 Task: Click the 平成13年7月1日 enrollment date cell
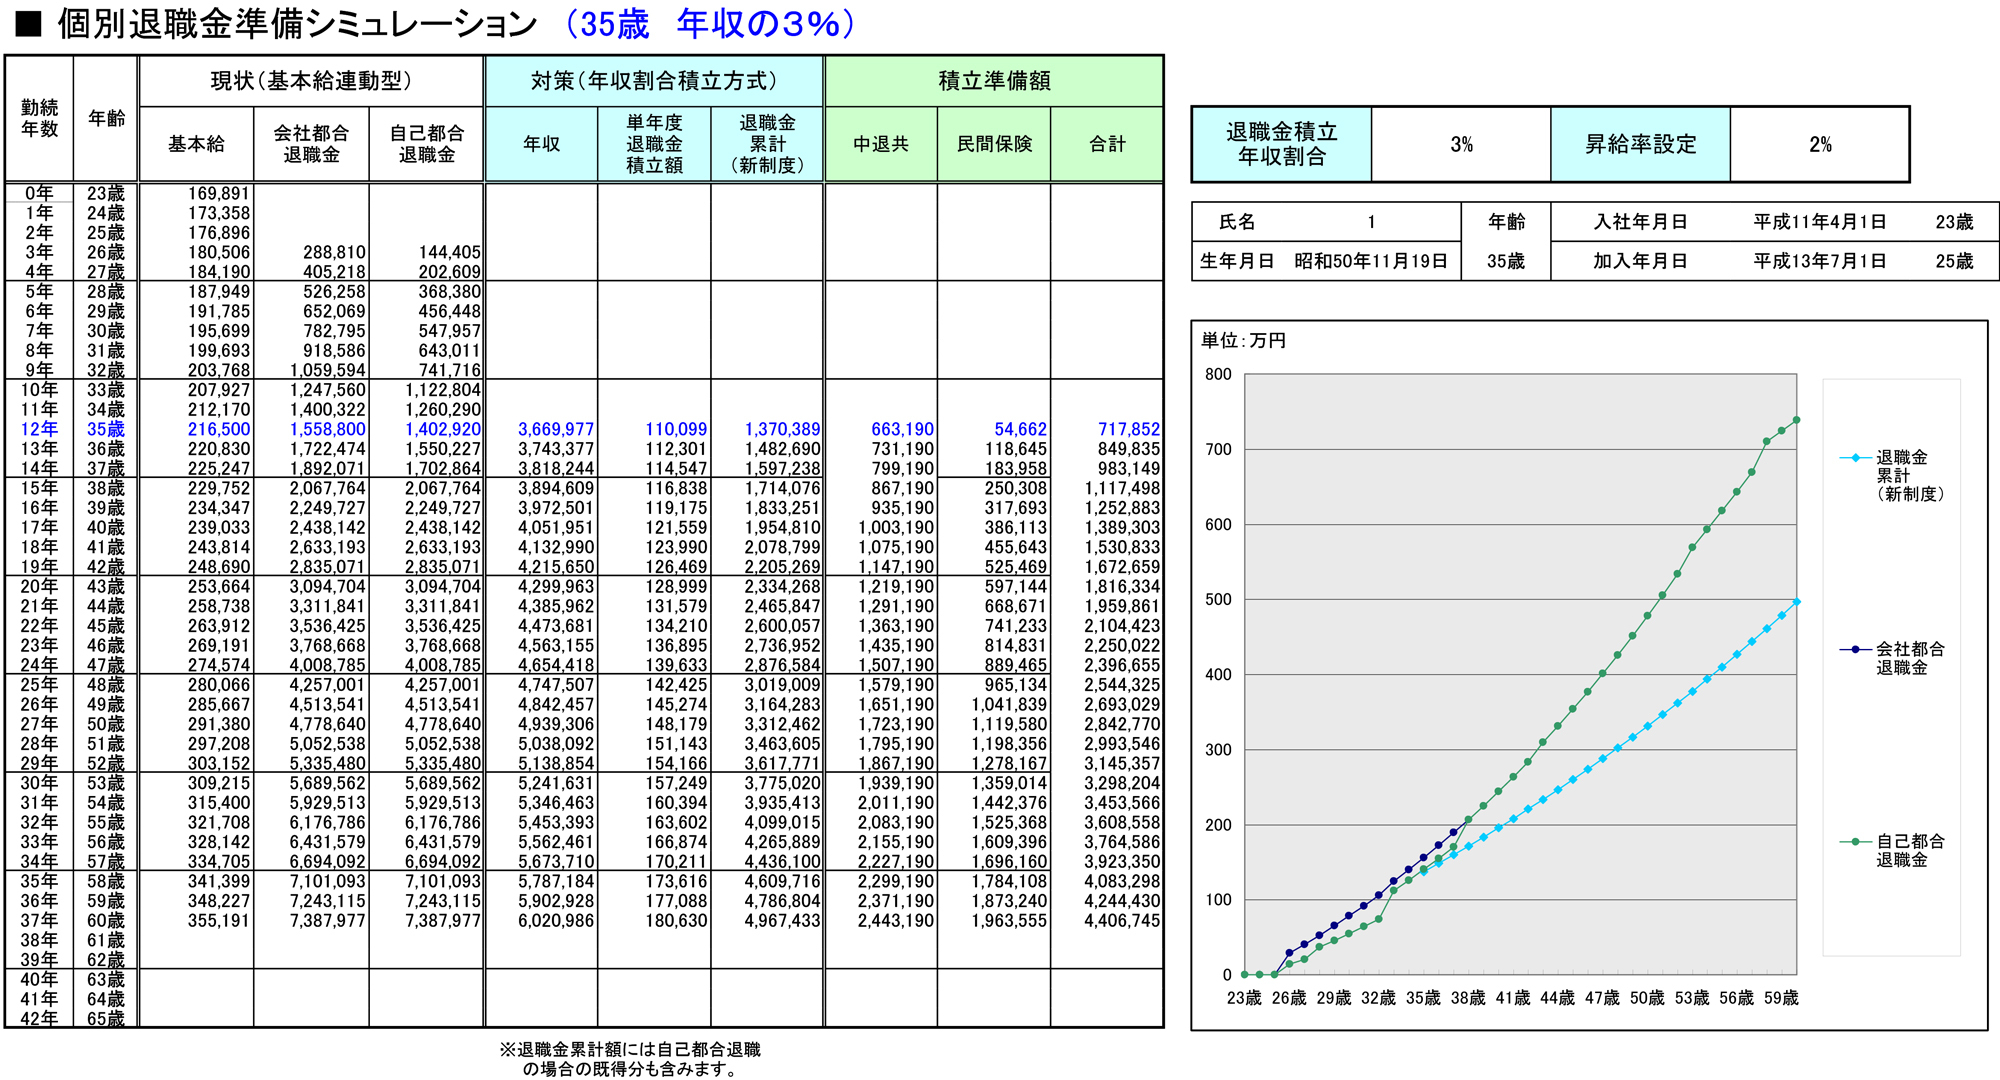coord(1819,261)
